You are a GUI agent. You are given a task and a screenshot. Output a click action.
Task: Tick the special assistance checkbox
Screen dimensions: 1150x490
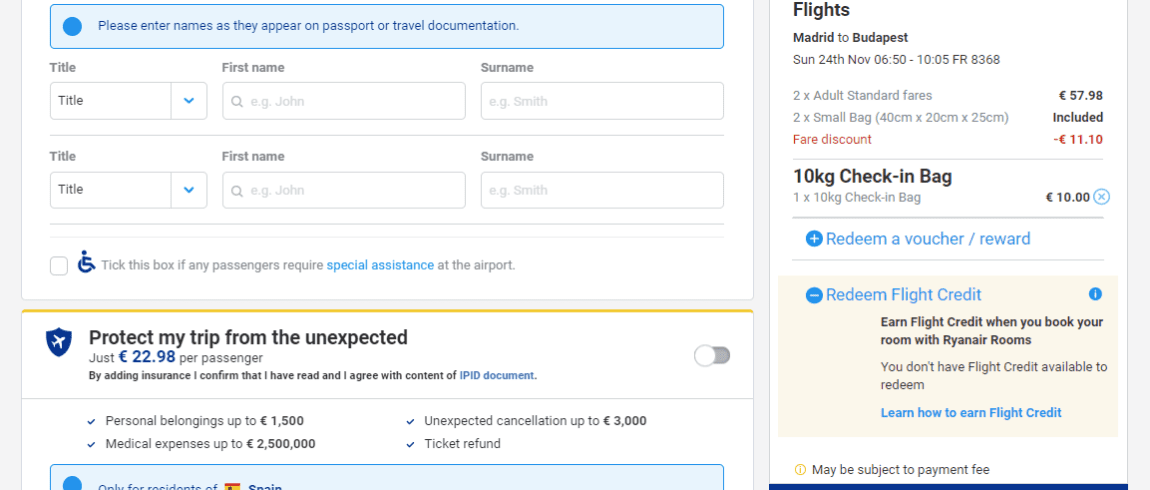(x=59, y=266)
